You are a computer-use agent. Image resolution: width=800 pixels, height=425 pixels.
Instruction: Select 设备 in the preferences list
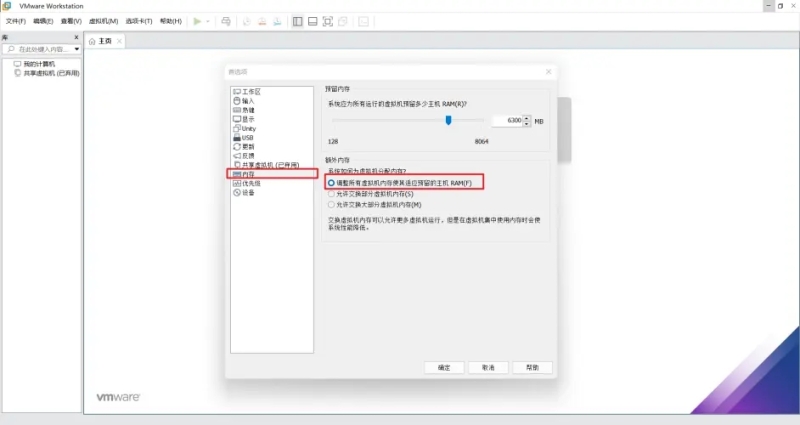[x=244, y=193]
